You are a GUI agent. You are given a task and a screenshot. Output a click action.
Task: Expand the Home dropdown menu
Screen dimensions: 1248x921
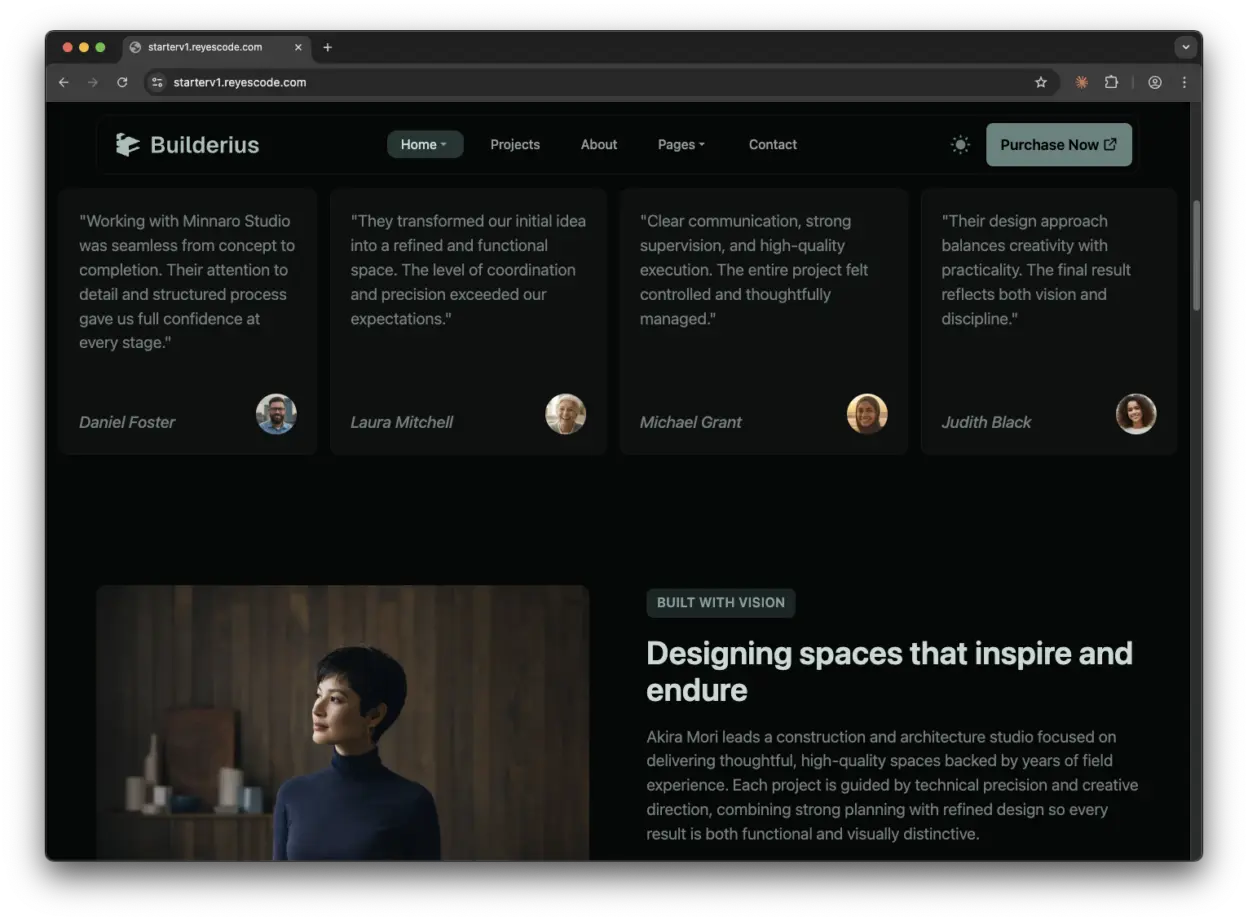click(424, 145)
